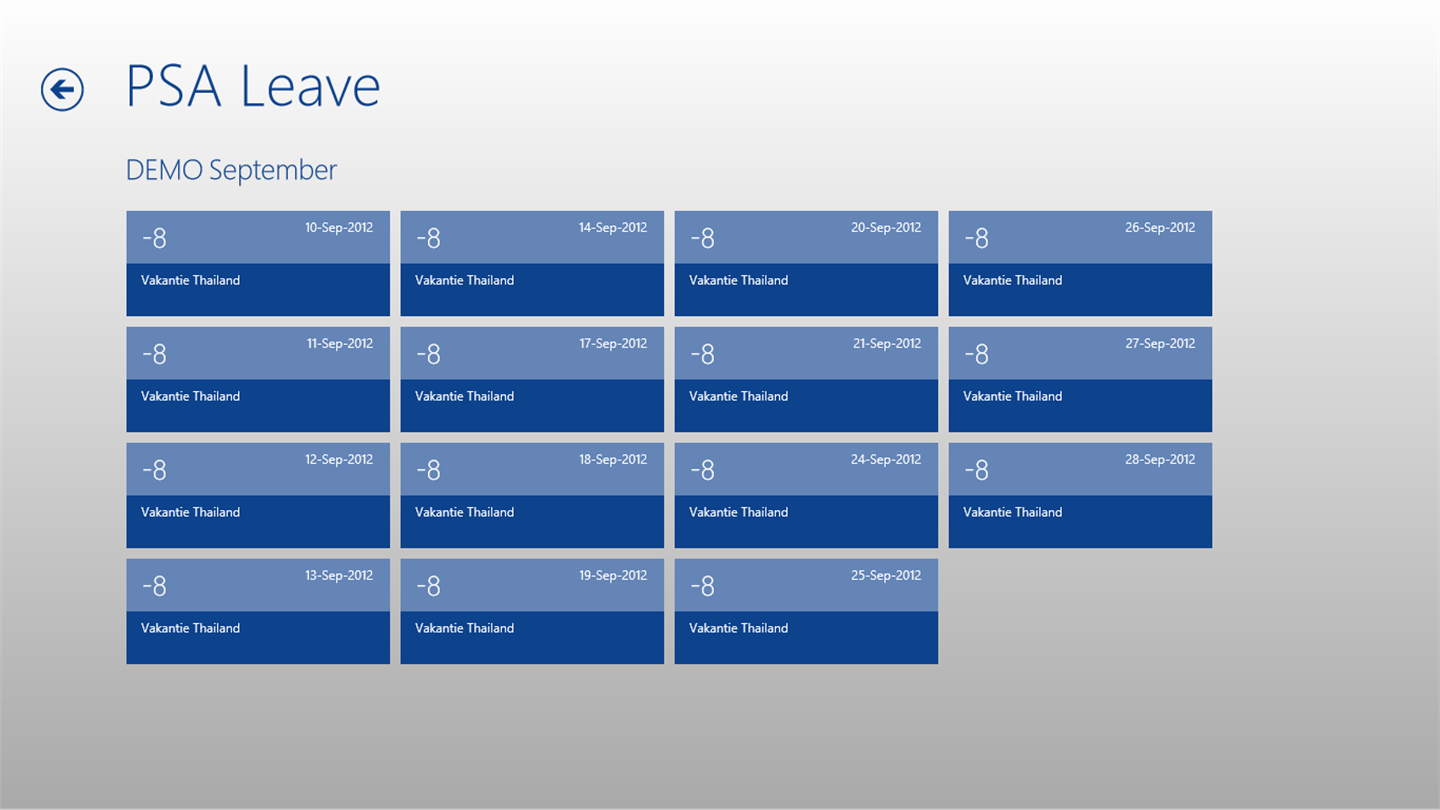
Task: Select the 11-Sep-2012 Vakantie Thailand tile
Action: pos(258,379)
